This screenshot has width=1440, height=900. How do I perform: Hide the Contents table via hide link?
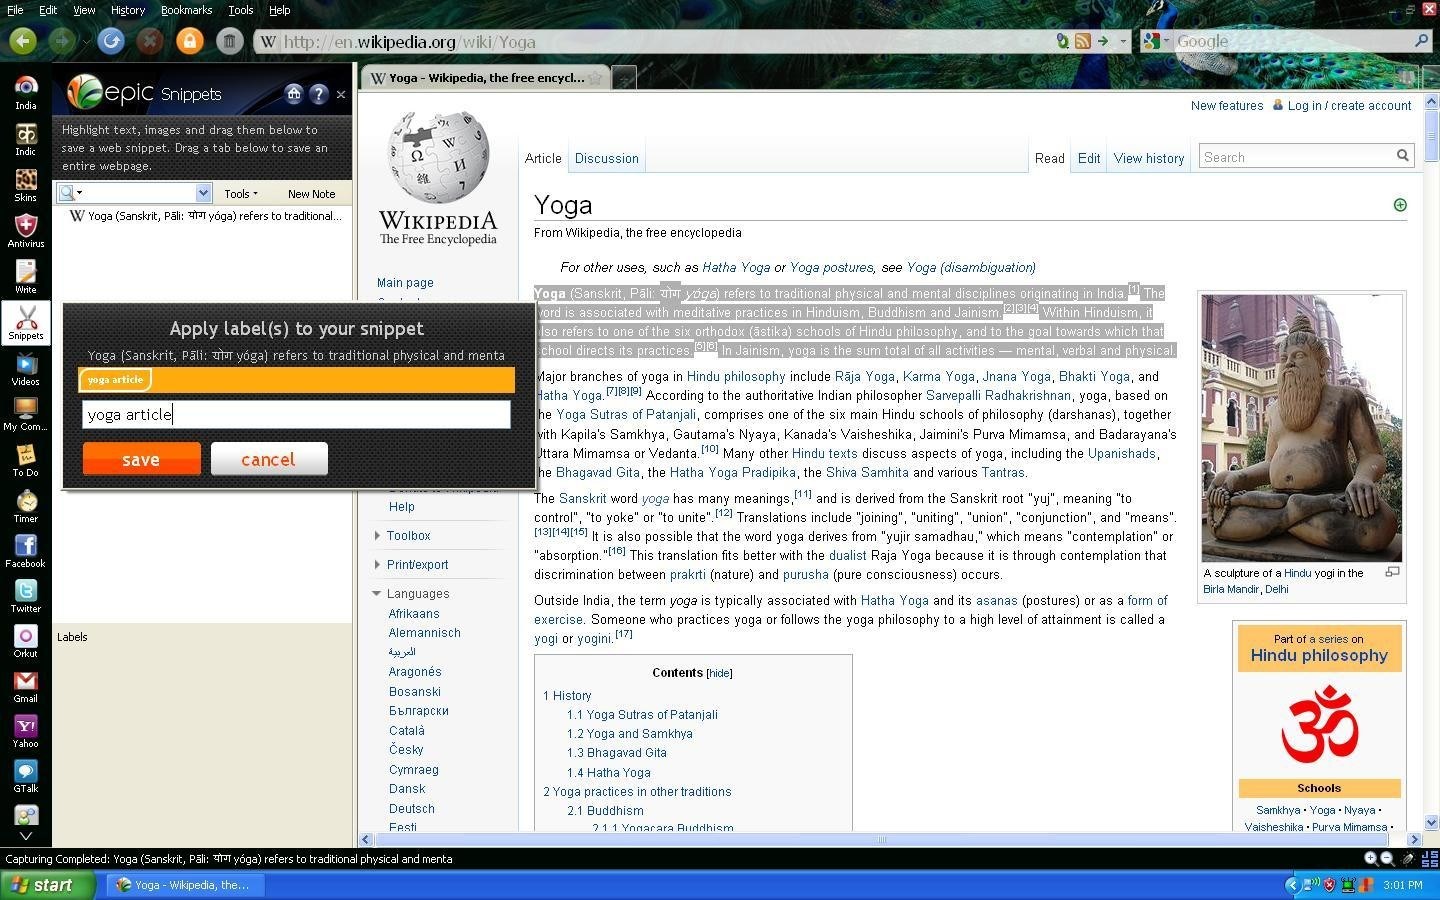coord(720,674)
